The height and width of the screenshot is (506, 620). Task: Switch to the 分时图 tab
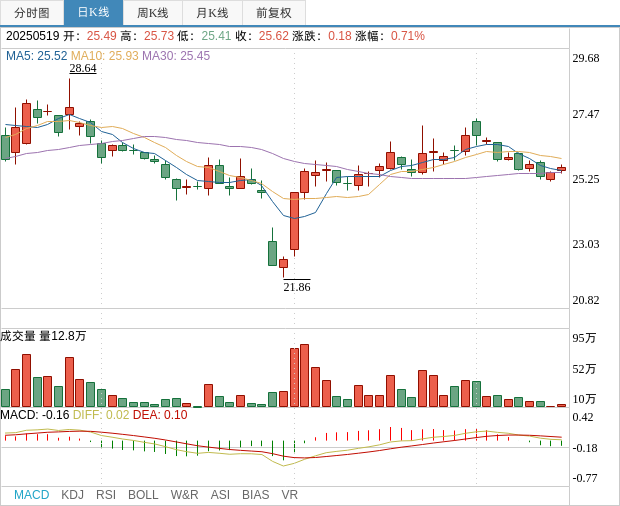click(32, 13)
